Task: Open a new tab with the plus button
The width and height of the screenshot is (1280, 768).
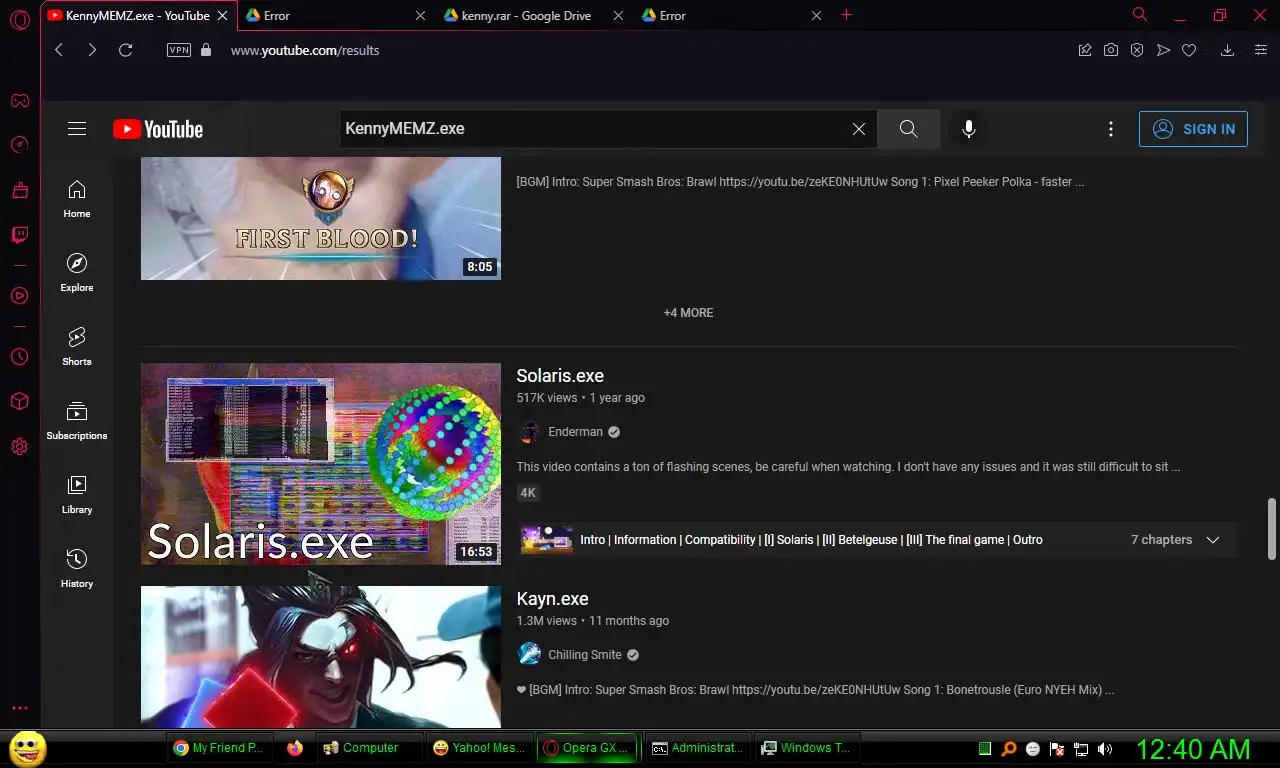Action: pos(847,15)
